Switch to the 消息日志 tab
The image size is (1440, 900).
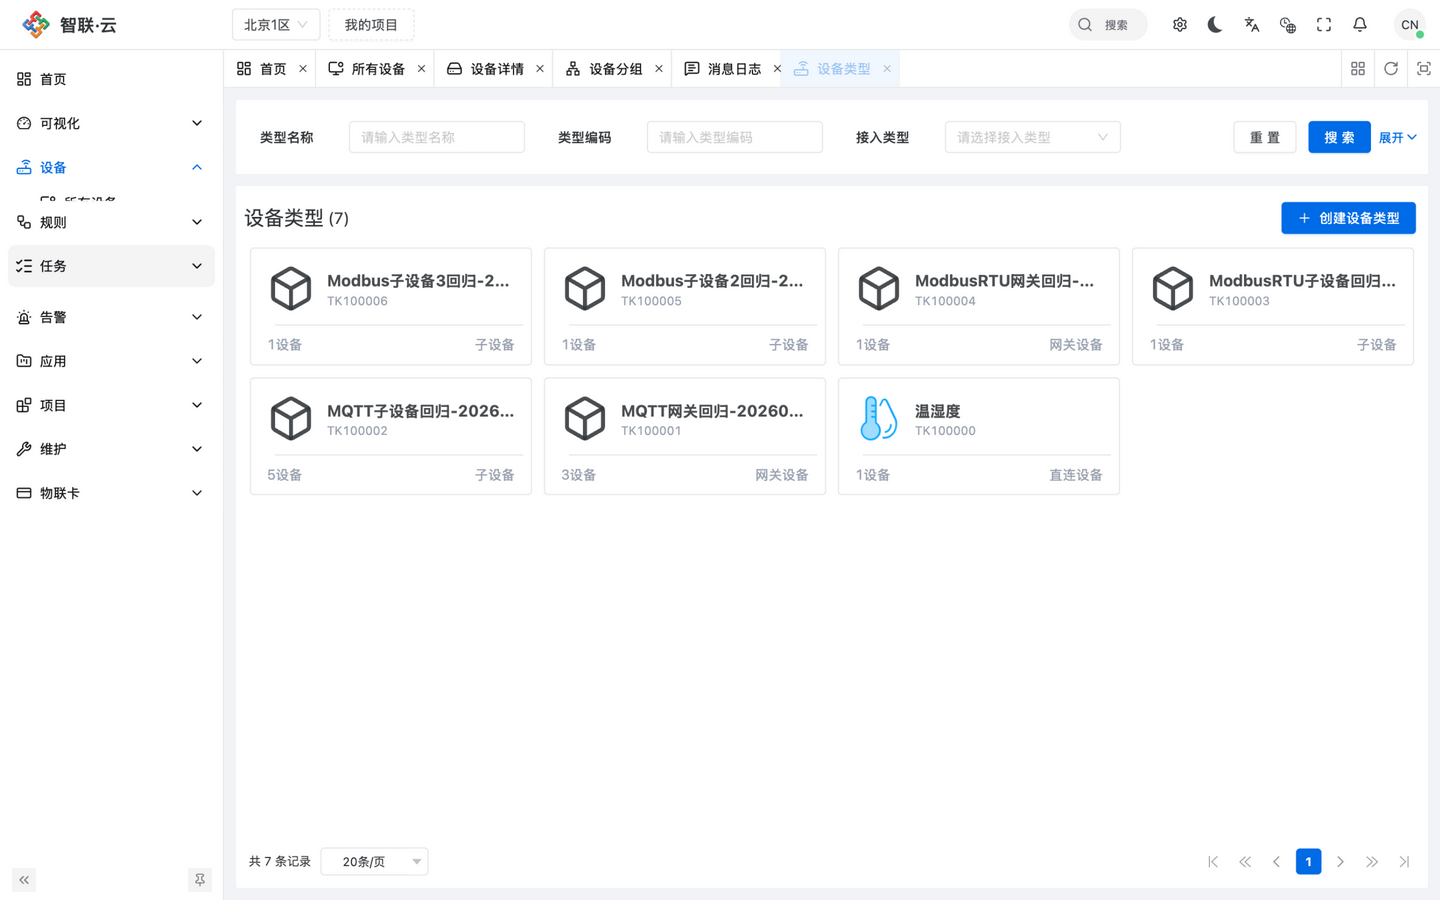coord(733,69)
